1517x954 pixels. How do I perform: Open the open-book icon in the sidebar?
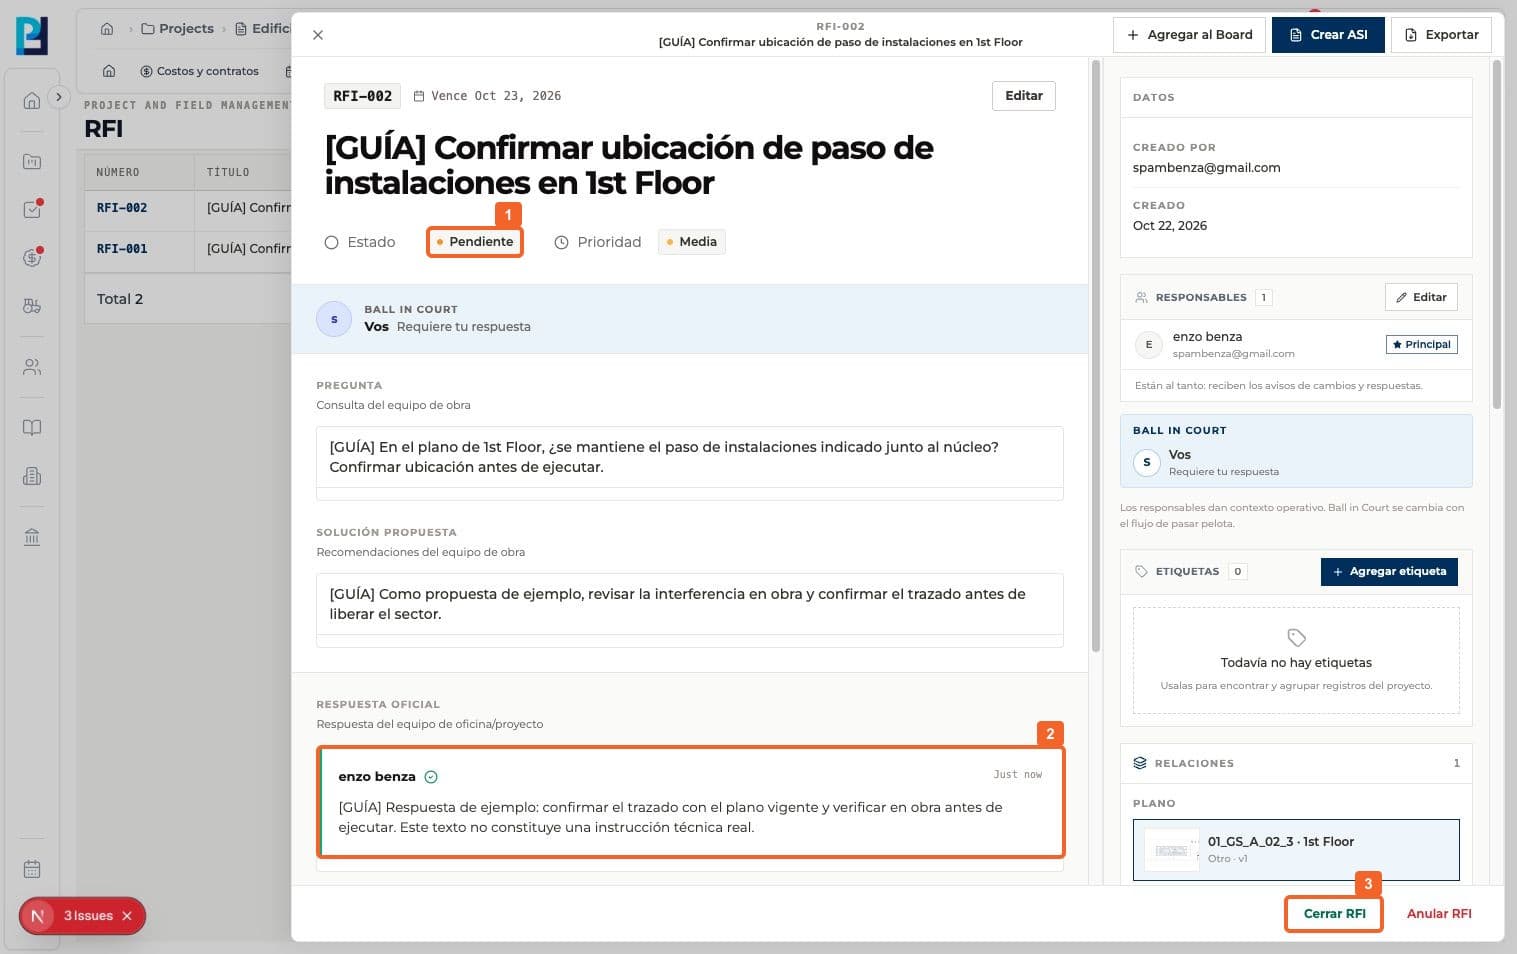pos(32,428)
